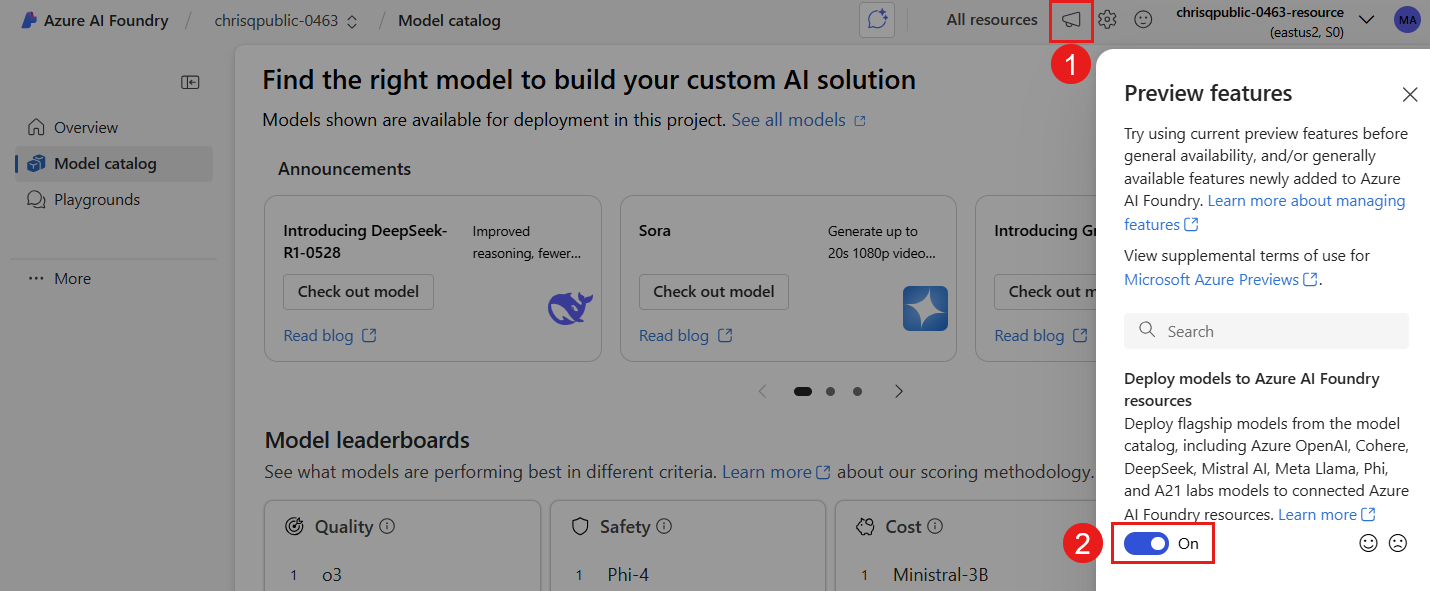The width and height of the screenshot is (1430, 591).
Task: Turn off Deploy models to Azure AI Foundry toggle
Action: point(1147,544)
